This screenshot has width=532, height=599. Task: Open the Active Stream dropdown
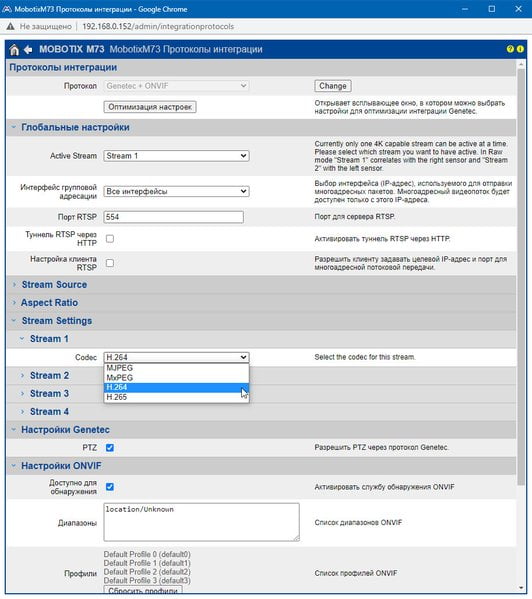click(176, 156)
